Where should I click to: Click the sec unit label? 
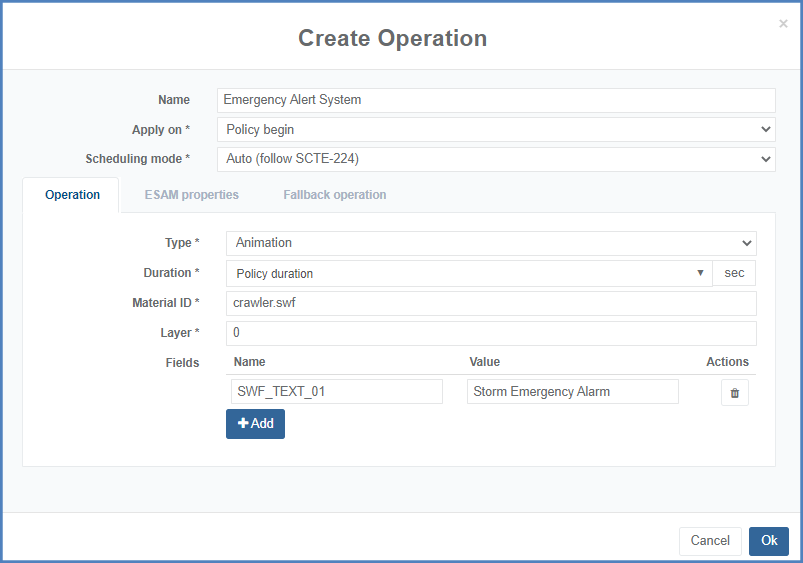[734, 273]
